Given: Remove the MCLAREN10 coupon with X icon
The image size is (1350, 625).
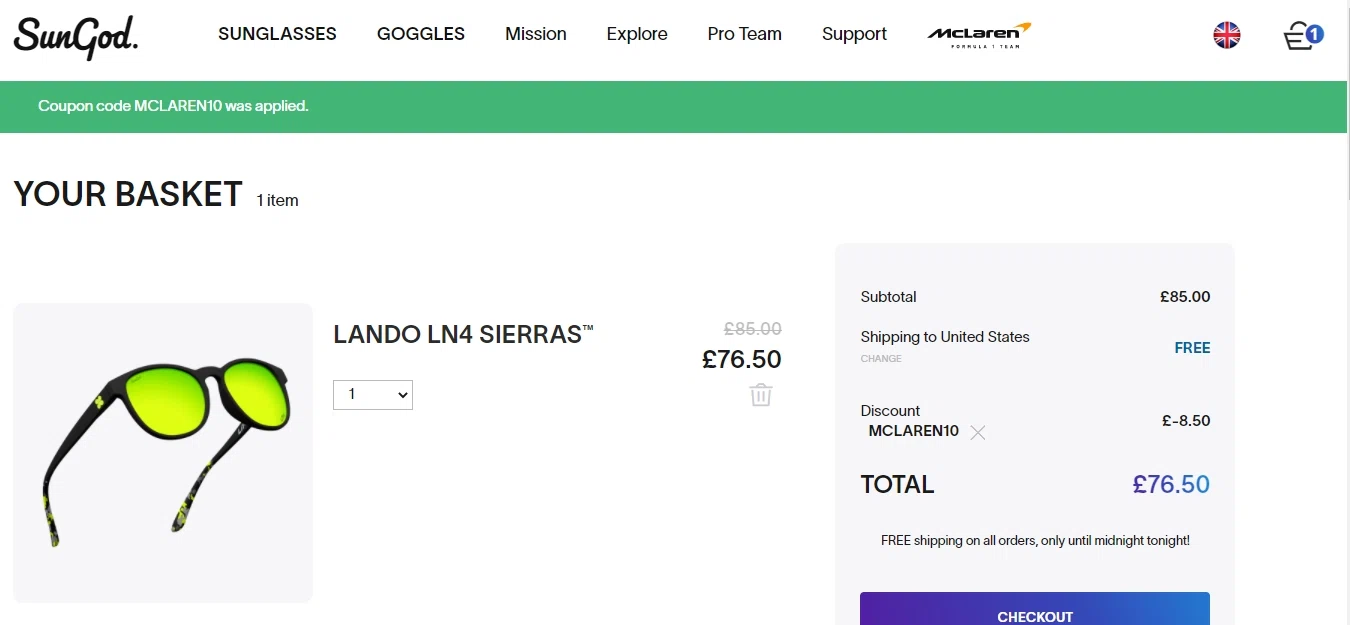Looking at the screenshot, I should pos(978,432).
